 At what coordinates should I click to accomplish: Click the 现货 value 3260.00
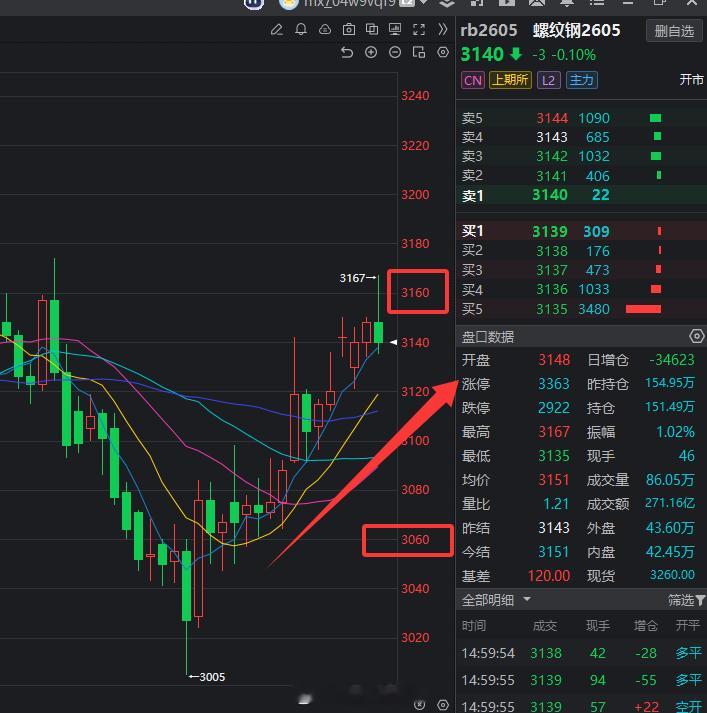pos(672,575)
